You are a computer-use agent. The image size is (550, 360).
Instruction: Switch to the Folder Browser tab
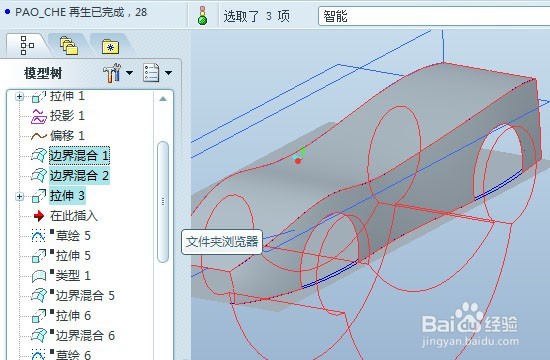tap(69, 46)
